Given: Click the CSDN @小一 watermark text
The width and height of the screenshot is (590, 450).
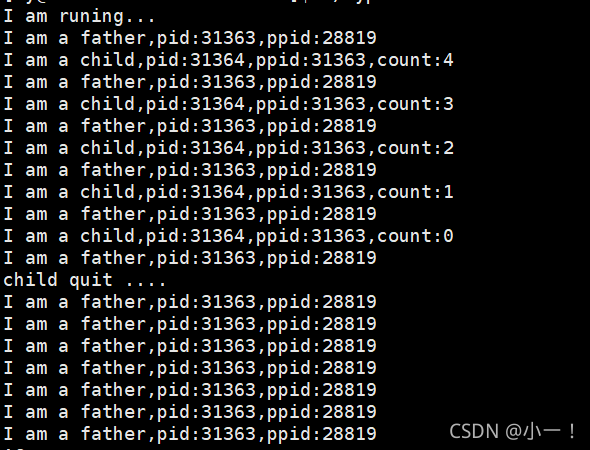Looking at the screenshot, I should 512,431.
